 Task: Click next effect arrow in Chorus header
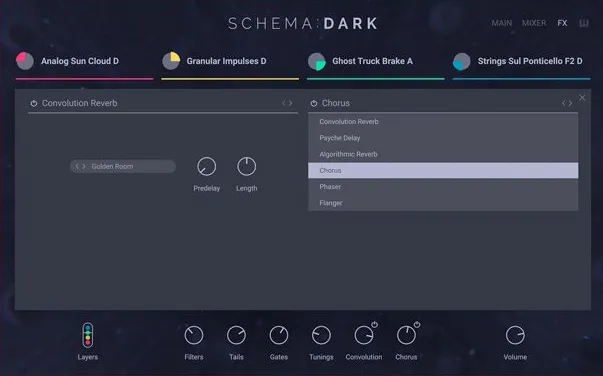point(571,103)
